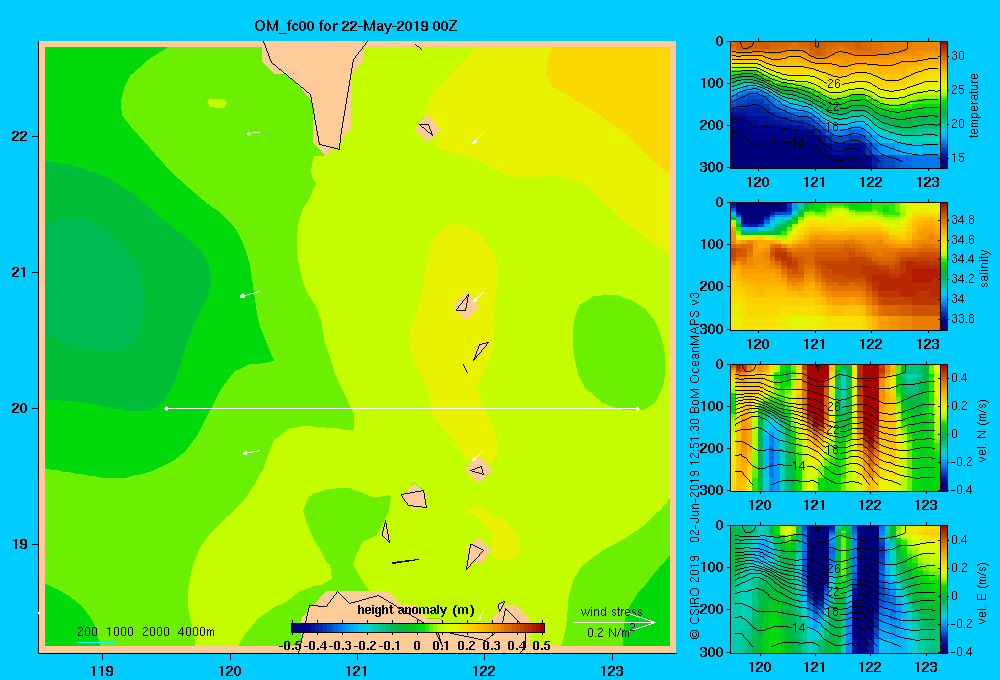The width and height of the screenshot is (1000, 680).
Task: Click the wind arrow near 120°E, 22°N
Action: point(253,133)
